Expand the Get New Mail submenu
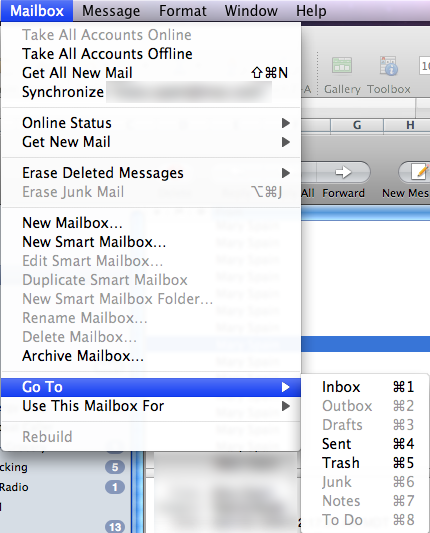This screenshot has width=430, height=533. pyautogui.click(x=151, y=142)
